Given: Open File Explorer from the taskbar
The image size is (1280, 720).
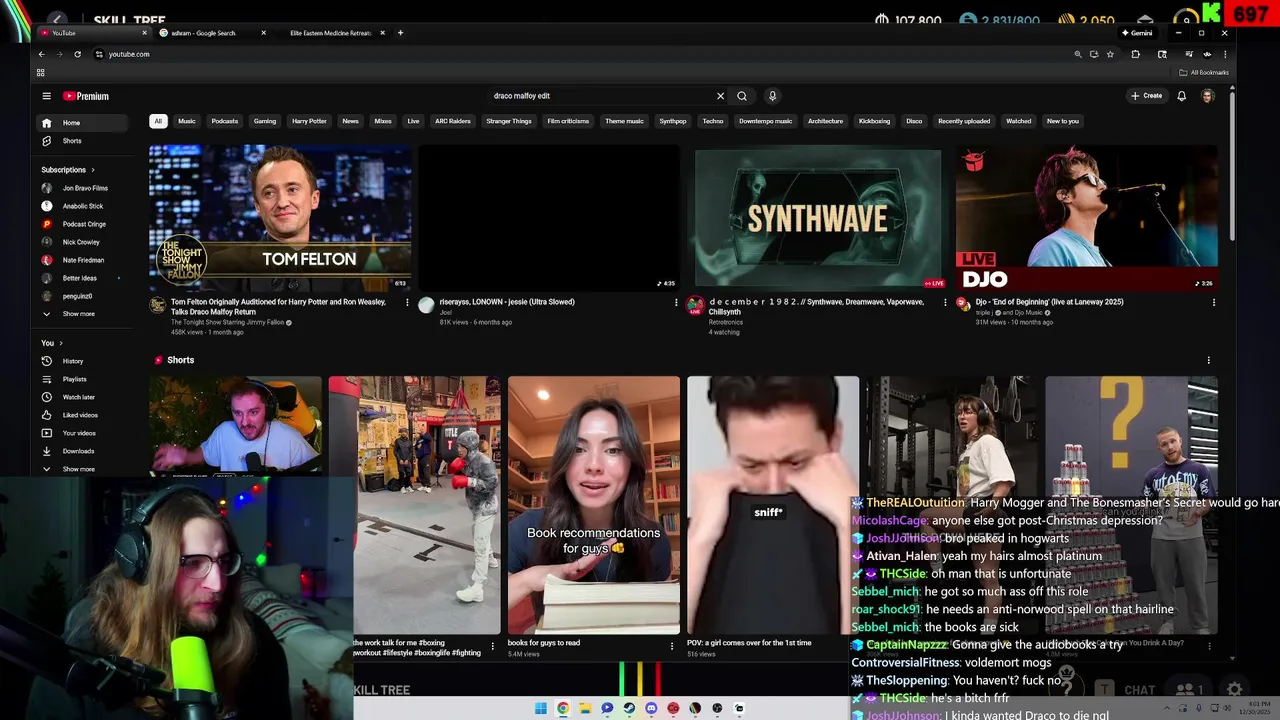Looking at the screenshot, I should [x=585, y=708].
